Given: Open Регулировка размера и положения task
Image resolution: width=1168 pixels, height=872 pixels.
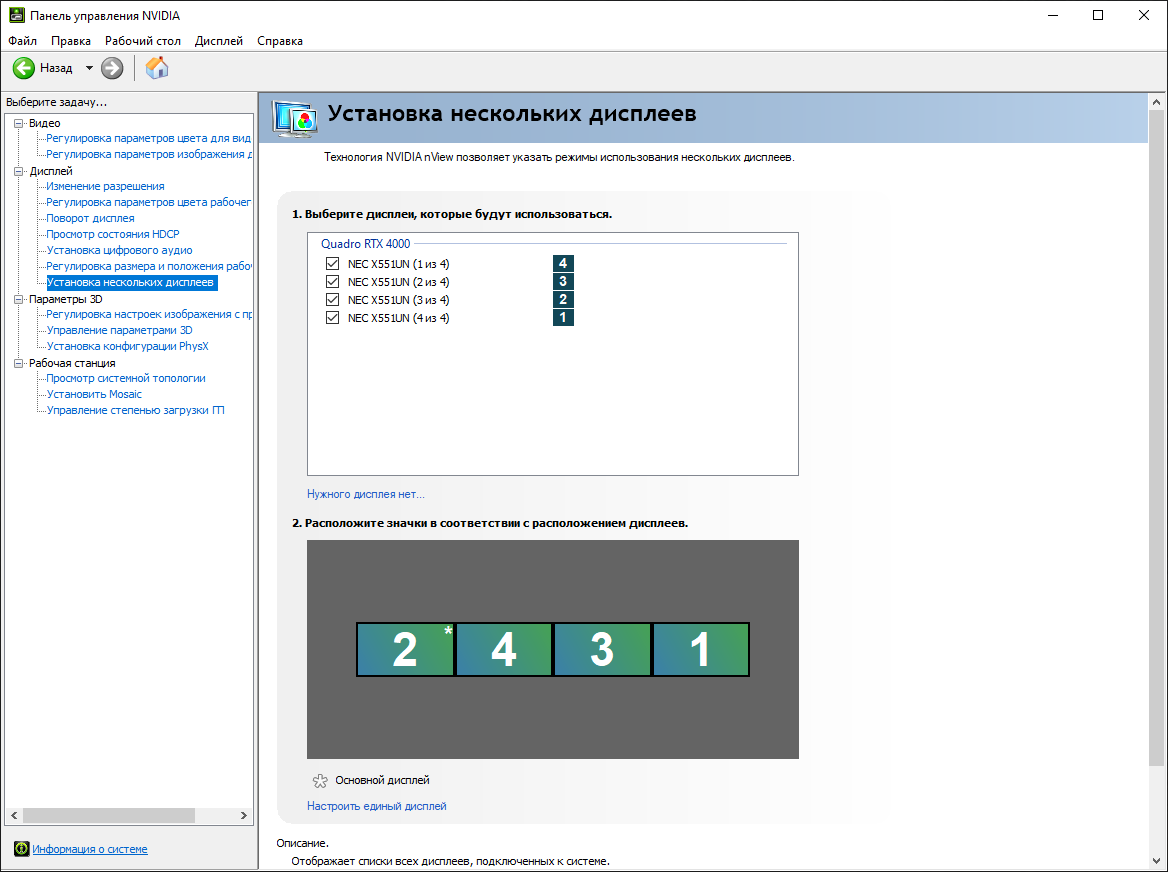Looking at the screenshot, I should (149, 266).
